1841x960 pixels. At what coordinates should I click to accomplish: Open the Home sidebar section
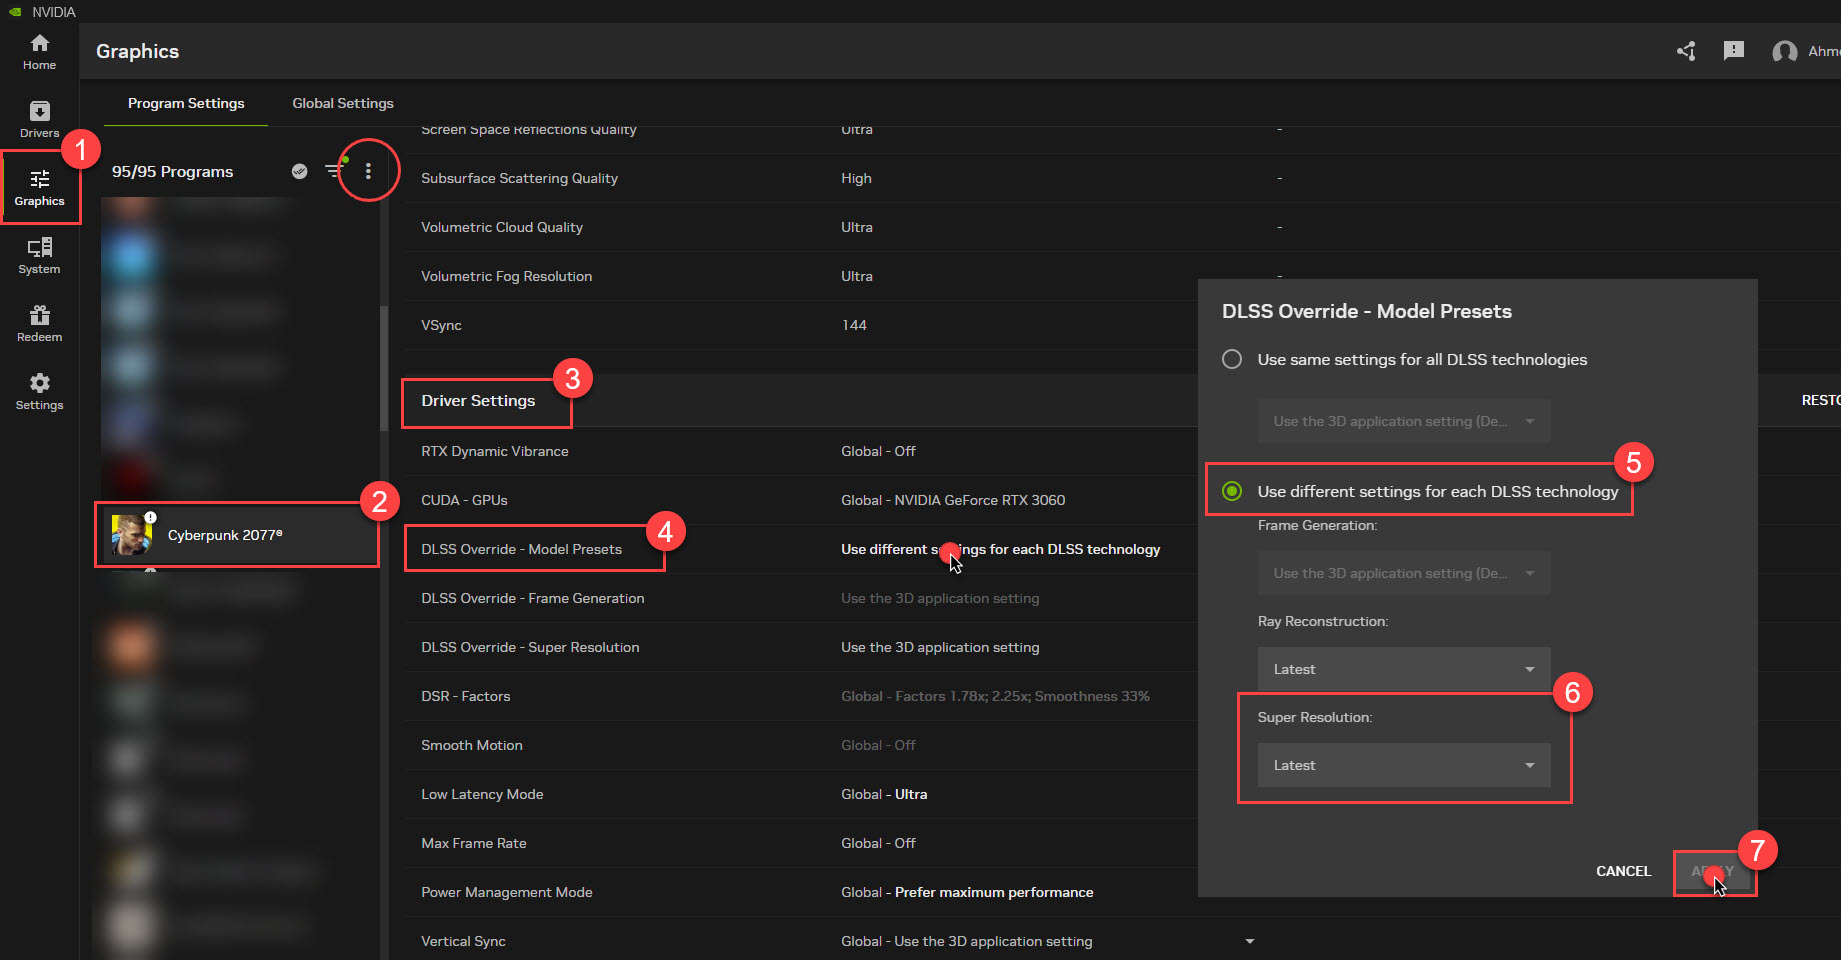(39, 52)
